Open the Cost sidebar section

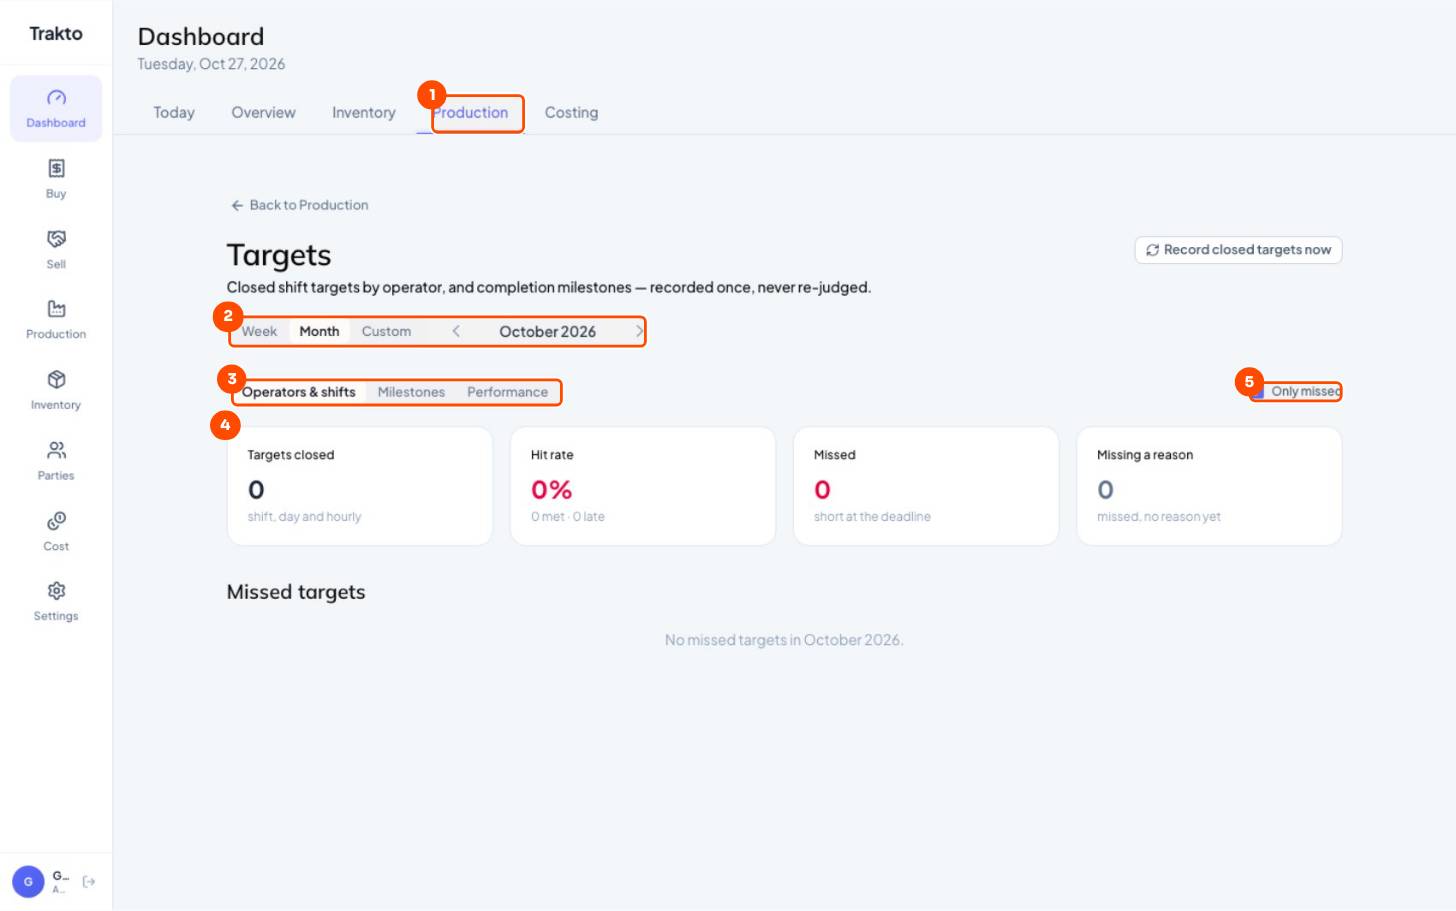[x=56, y=532]
